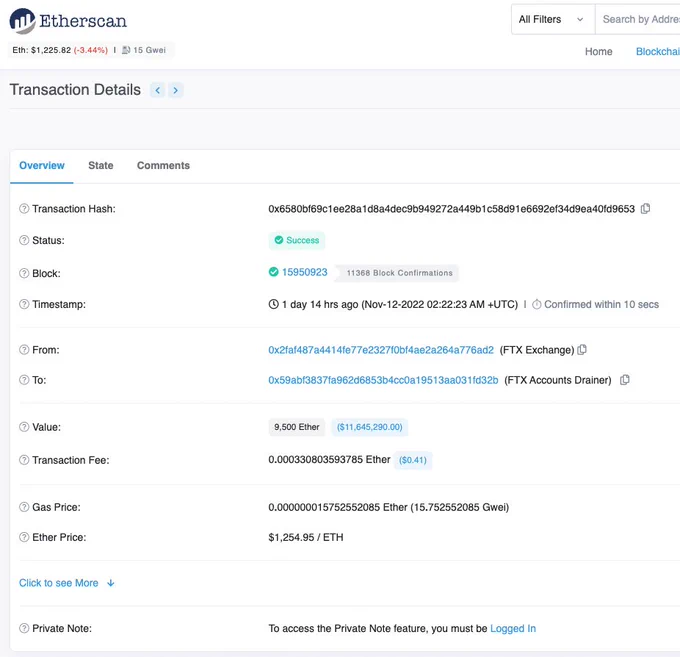Click the 15.752552085 Gwei gas price text
680x657 pixels.
click(x=459, y=507)
